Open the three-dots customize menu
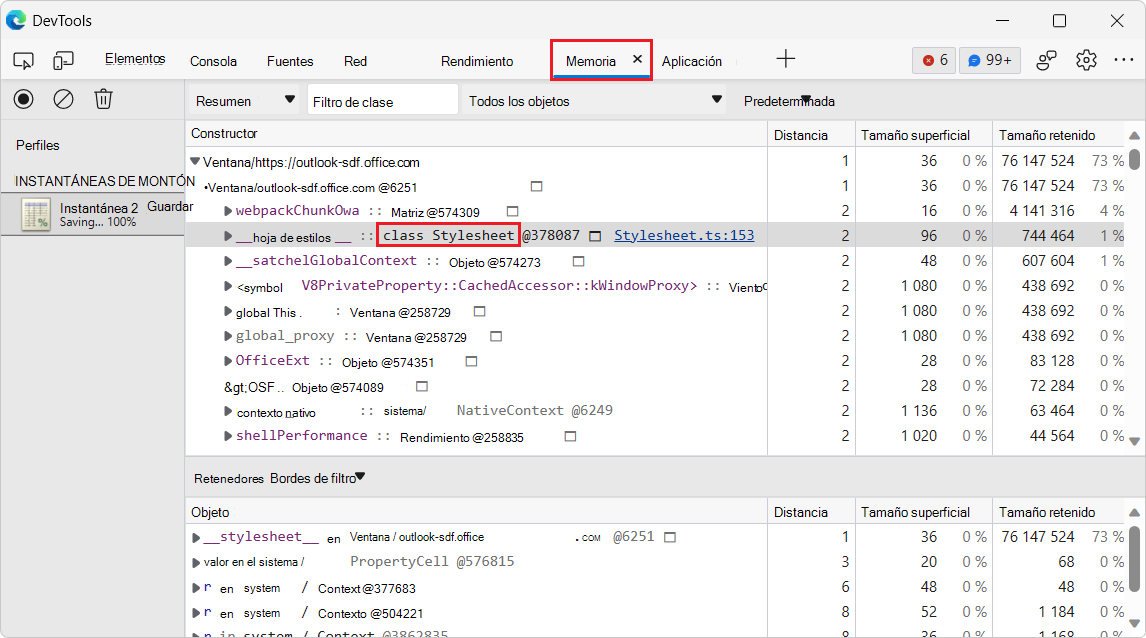The height and width of the screenshot is (638, 1146). (1123, 60)
